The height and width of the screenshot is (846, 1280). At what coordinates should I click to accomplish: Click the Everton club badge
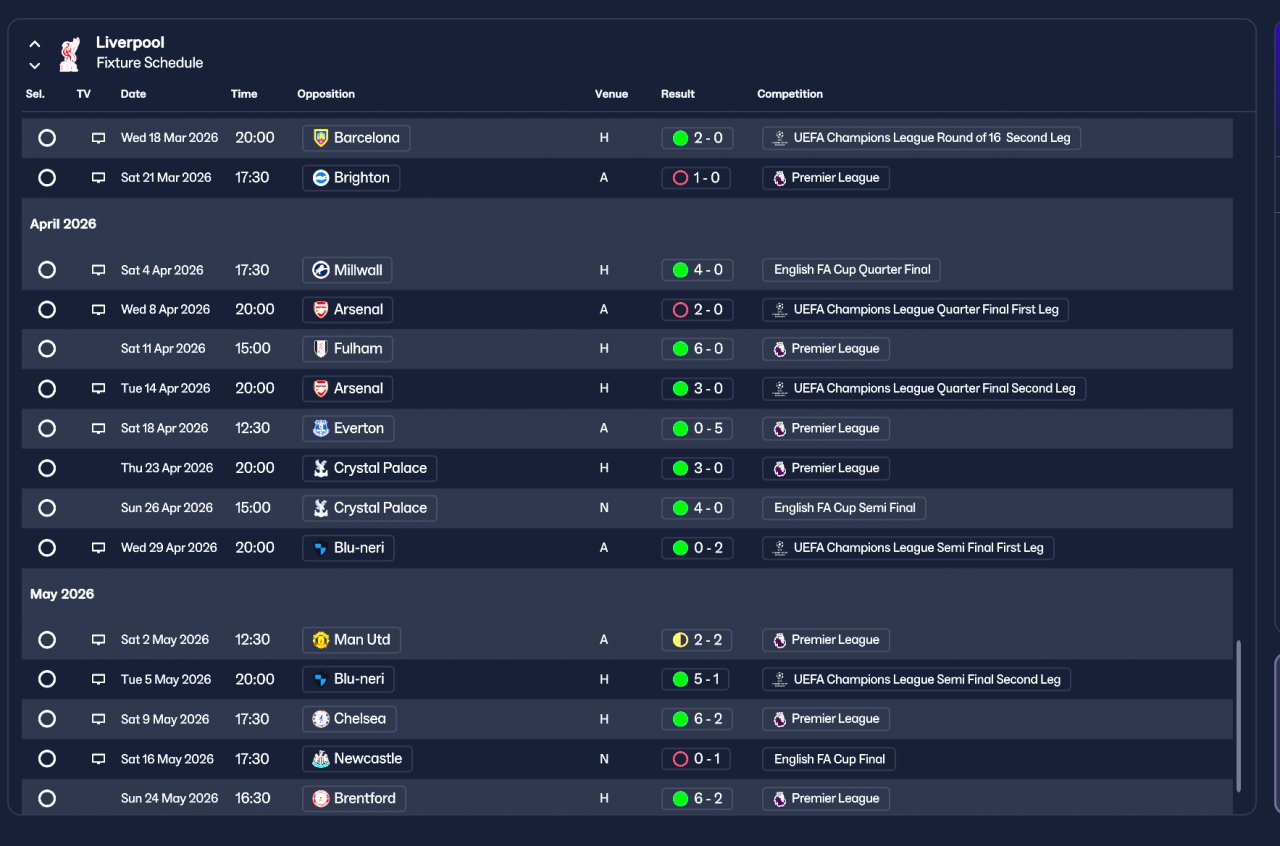pyautogui.click(x=320, y=429)
